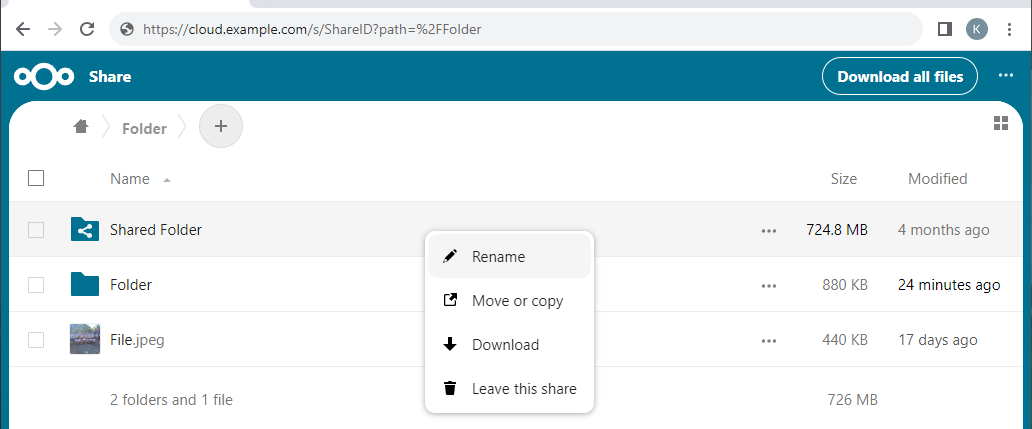Toggle the select-all checkbox in header
This screenshot has height=429, width=1032.
tap(36, 179)
